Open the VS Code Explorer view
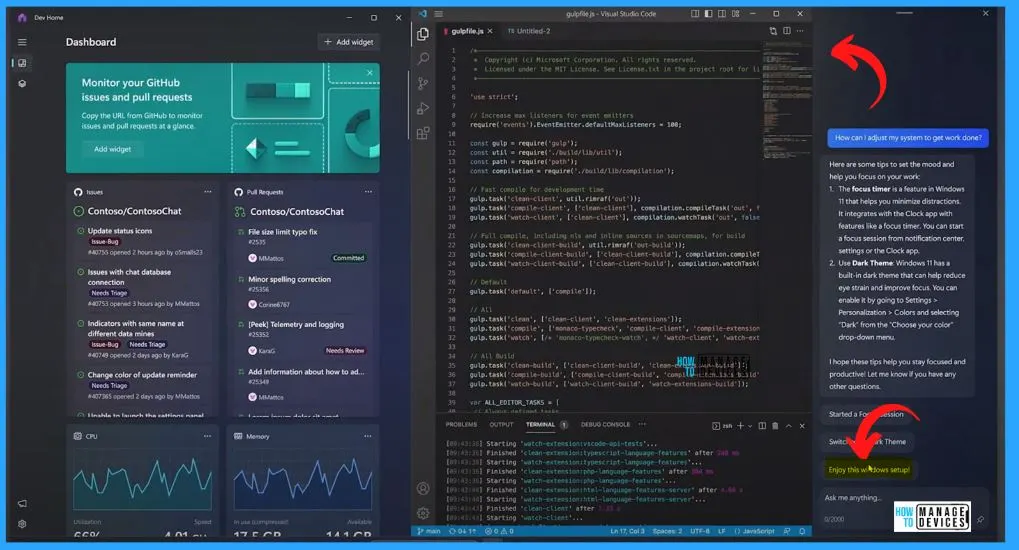 [423, 34]
